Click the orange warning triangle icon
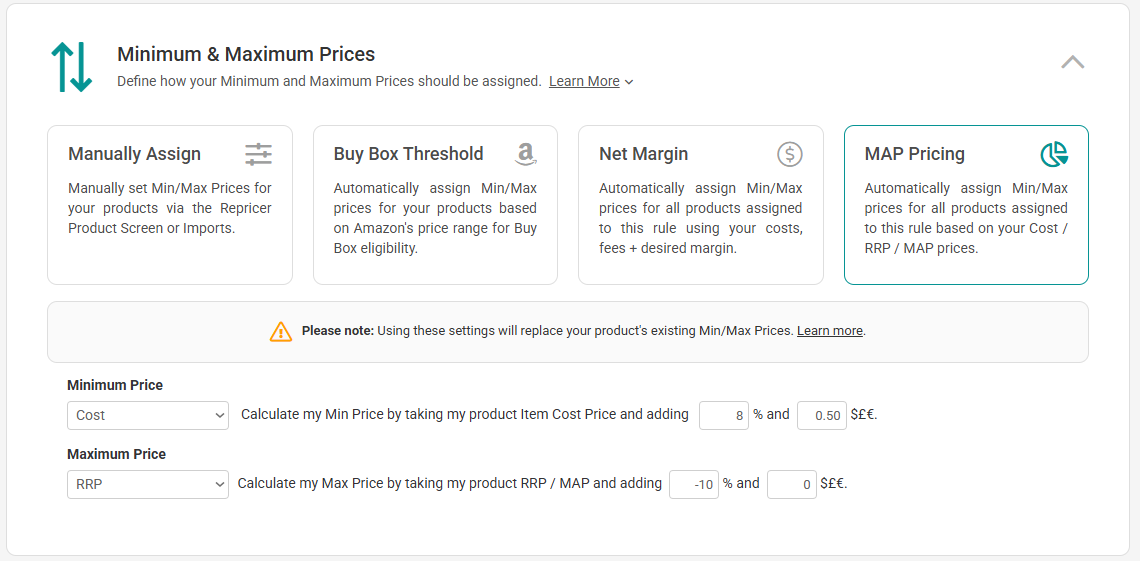This screenshot has height=561, width=1140. point(281,331)
